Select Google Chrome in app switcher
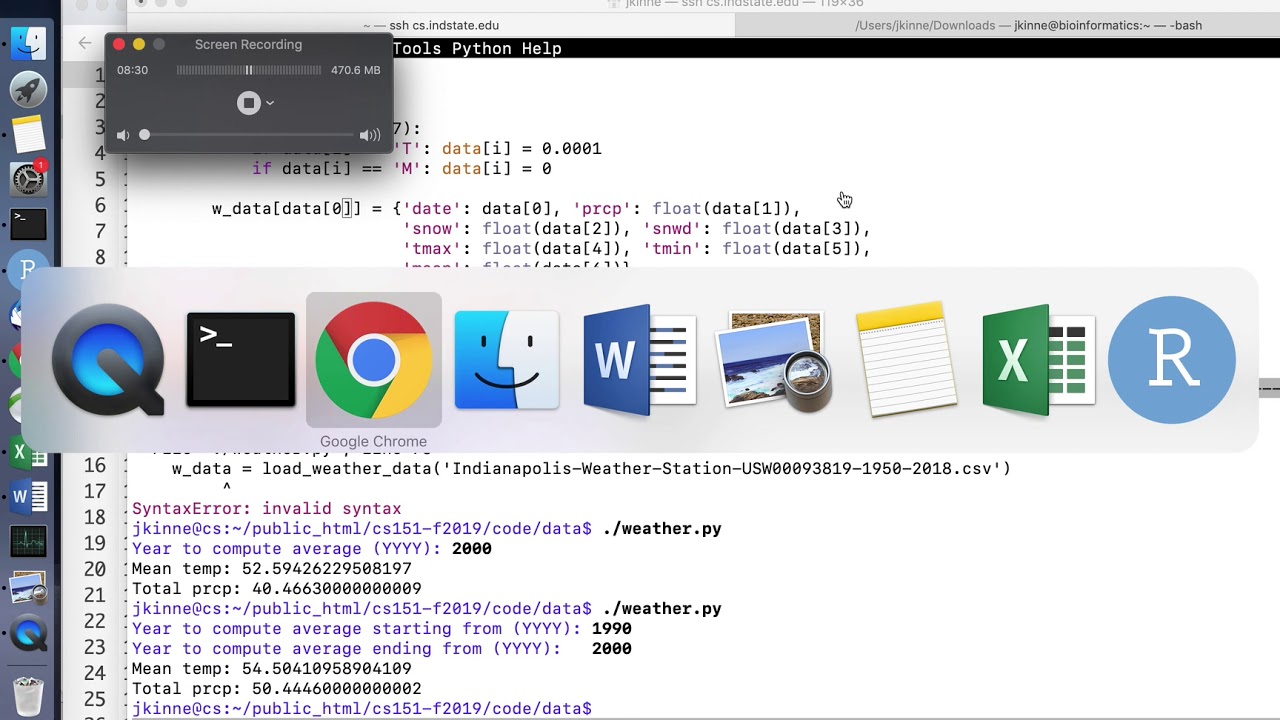This screenshot has width=1280, height=720. click(x=373, y=360)
